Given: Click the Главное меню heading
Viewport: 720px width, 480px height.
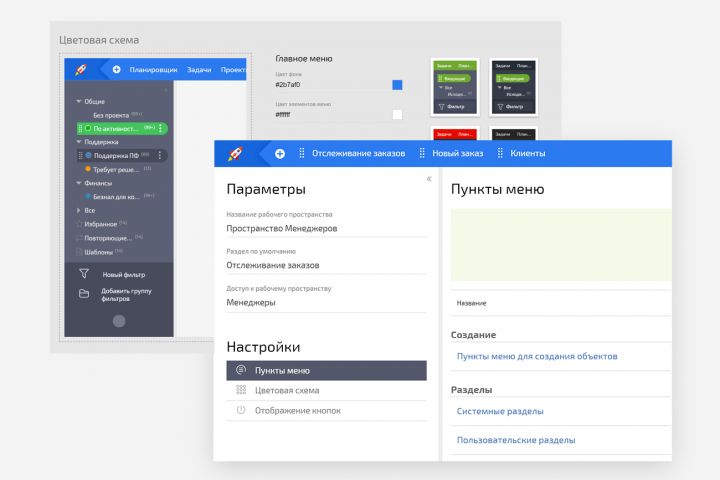Looking at the screenshot, I should [x=304, y=59].
